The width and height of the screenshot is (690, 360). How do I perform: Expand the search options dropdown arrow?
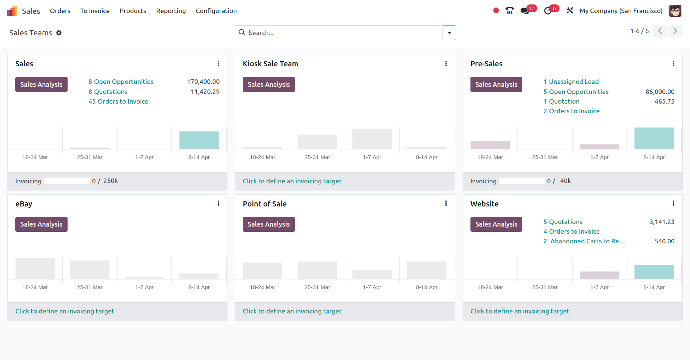tap(449, 33)
